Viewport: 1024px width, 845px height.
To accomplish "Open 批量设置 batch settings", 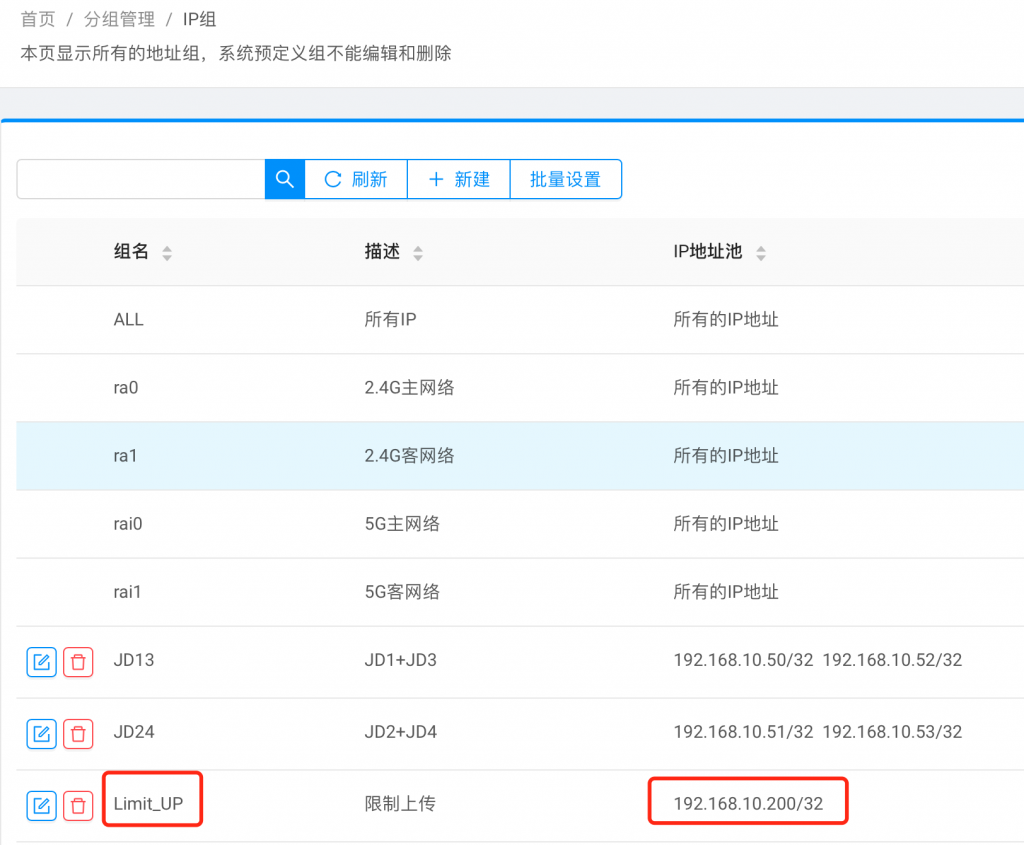I will [x=565, y=179].
